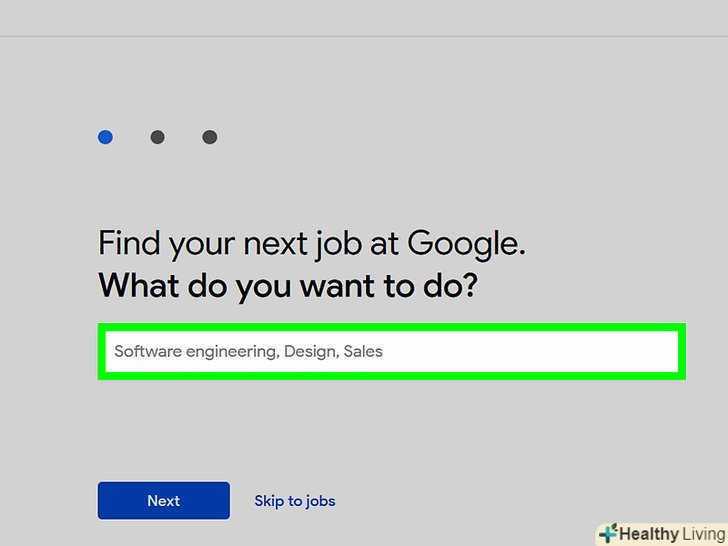
Task: Select the second step indicator dot
Action: pos(157,137)
